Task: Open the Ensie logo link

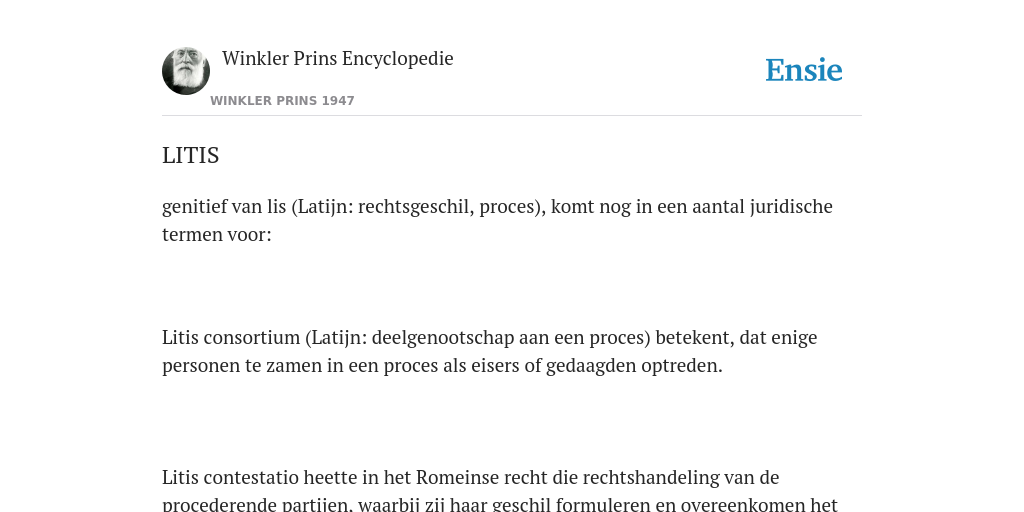Action: click(x=804, y=71)
